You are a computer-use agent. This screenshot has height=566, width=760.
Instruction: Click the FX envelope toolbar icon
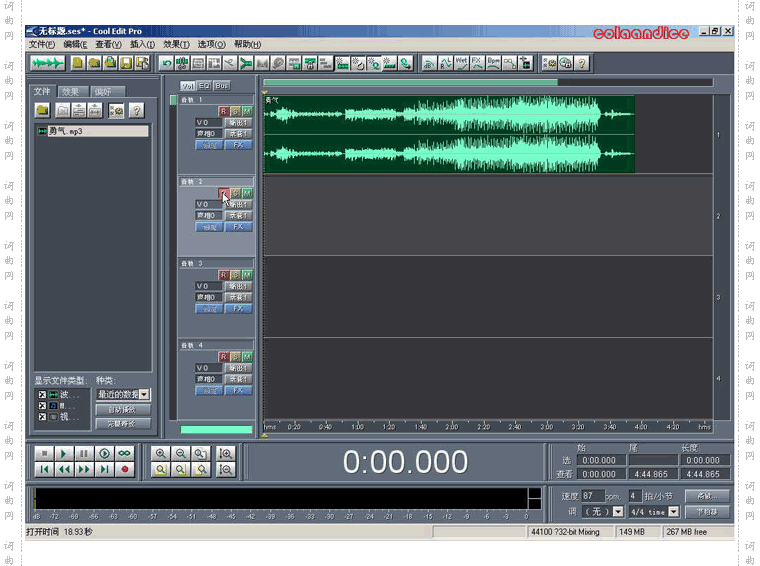click(x=477, y=63)
